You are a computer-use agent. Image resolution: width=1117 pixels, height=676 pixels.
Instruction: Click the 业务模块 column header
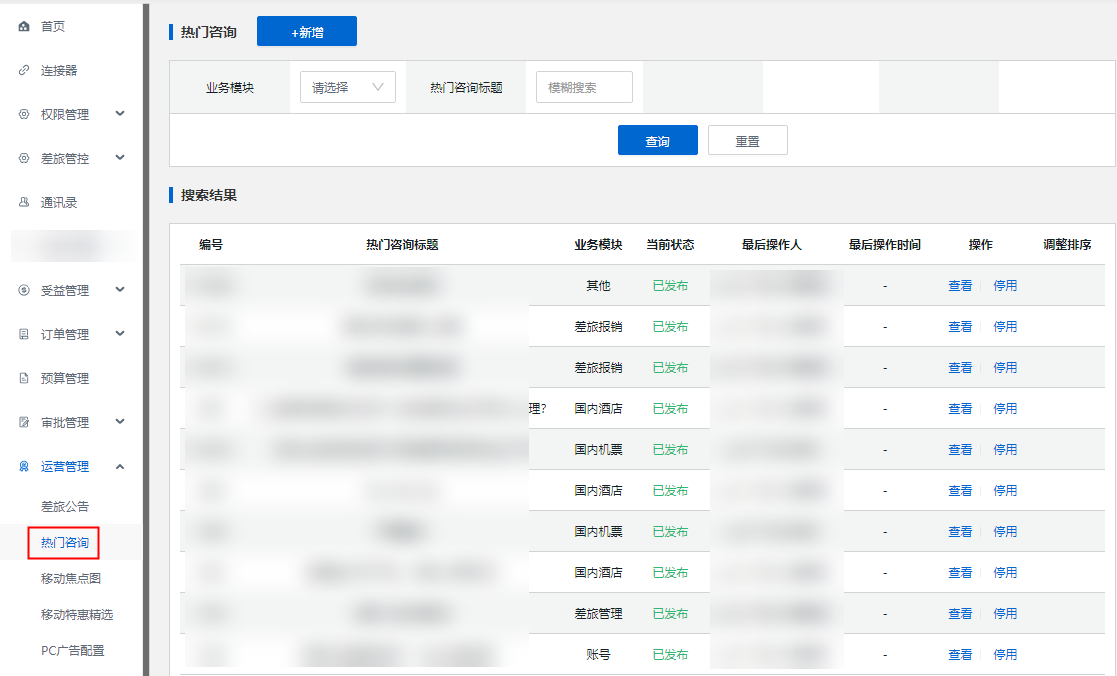pos(598,244)
